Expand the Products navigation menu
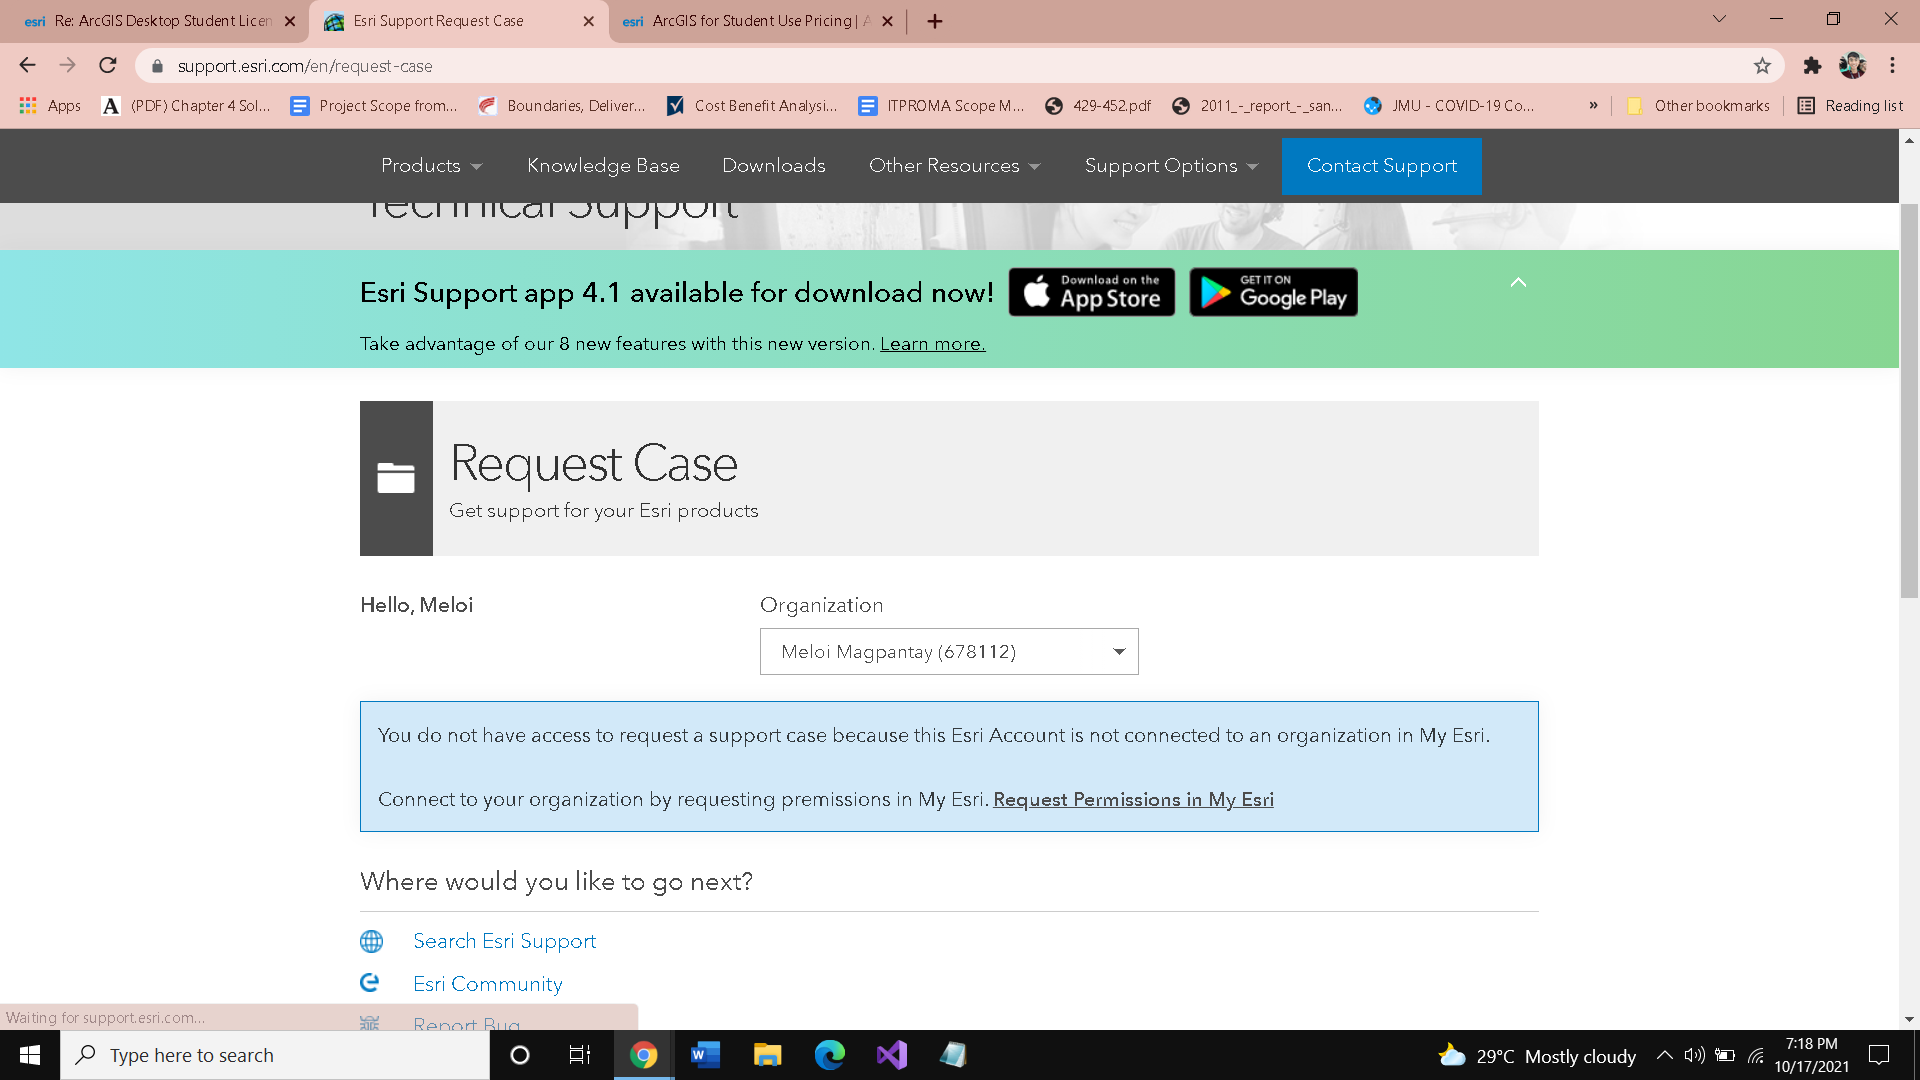 pos(431,166)
